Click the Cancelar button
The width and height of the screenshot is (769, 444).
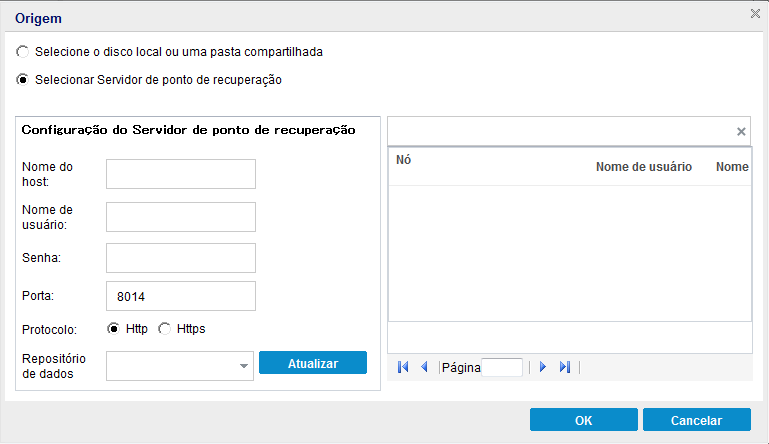point(697,420)
